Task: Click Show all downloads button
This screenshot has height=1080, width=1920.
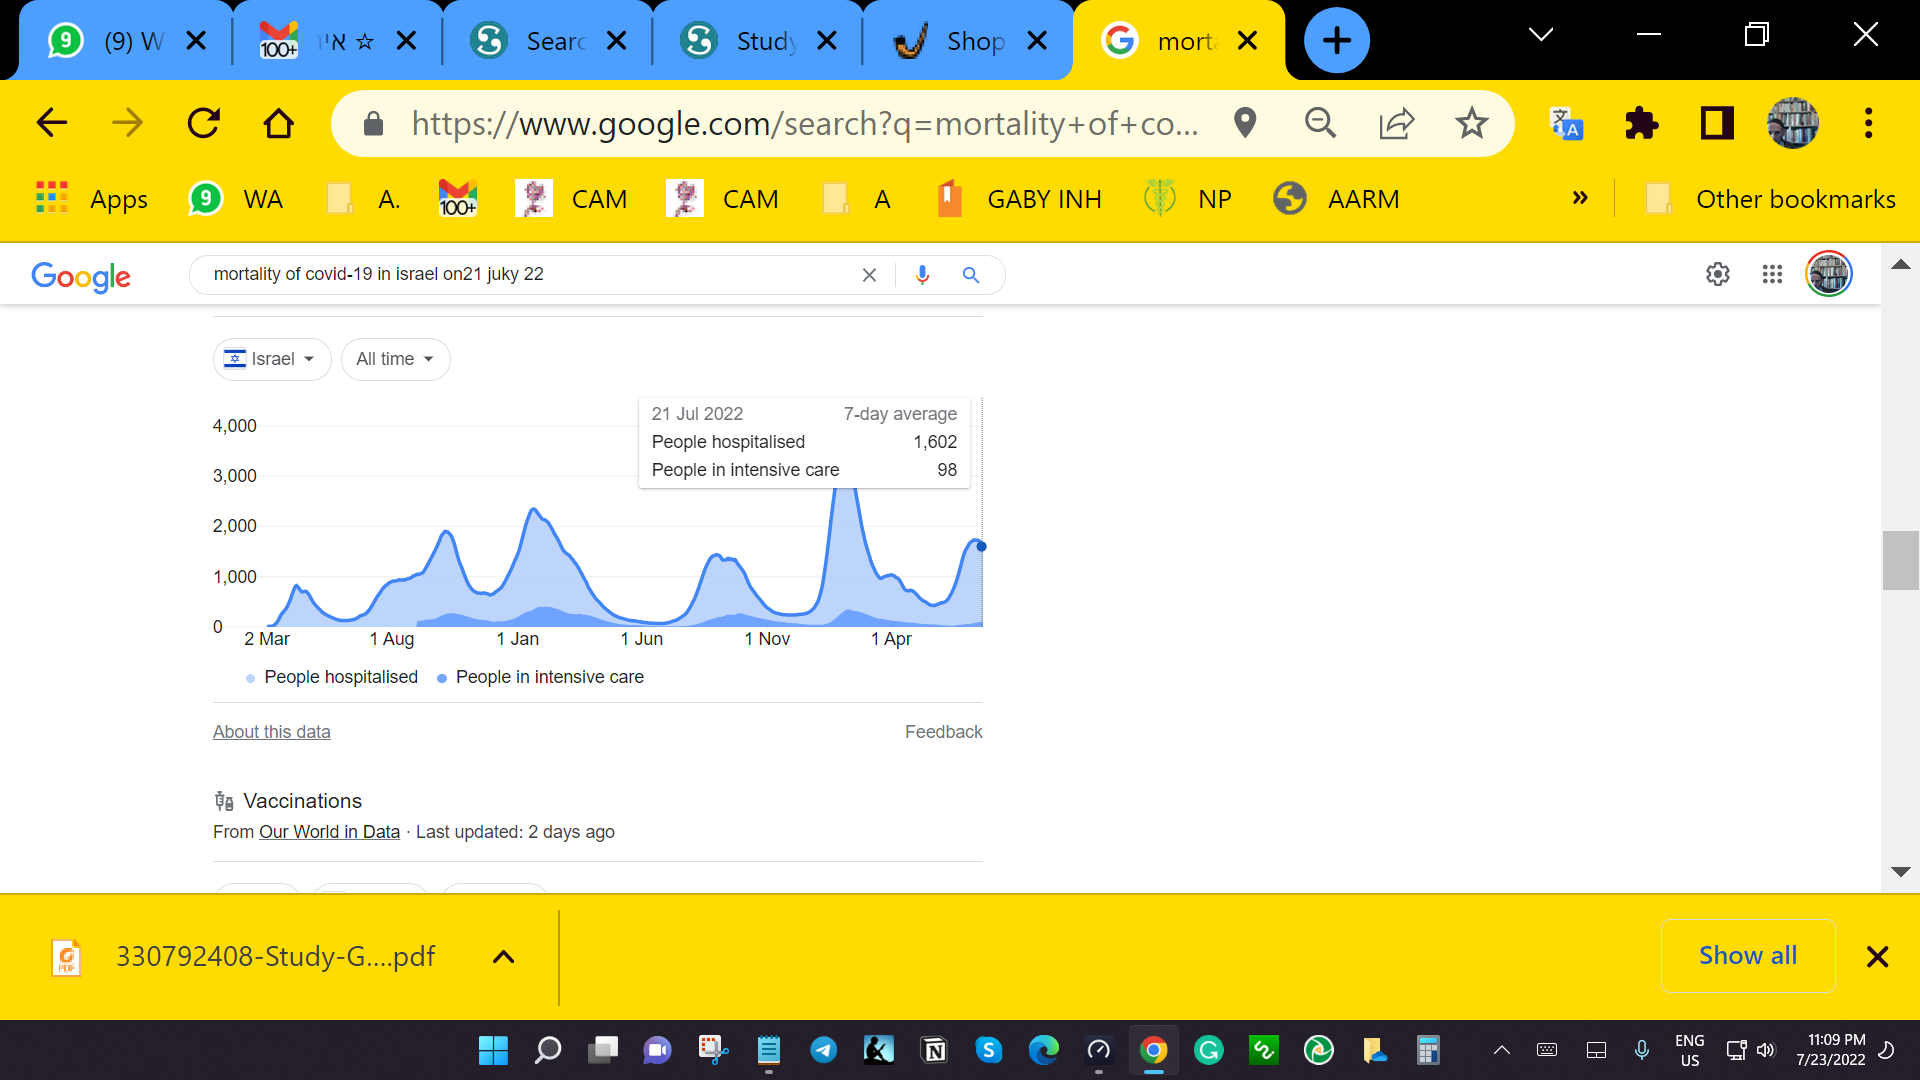Action: pos(1747,956)
